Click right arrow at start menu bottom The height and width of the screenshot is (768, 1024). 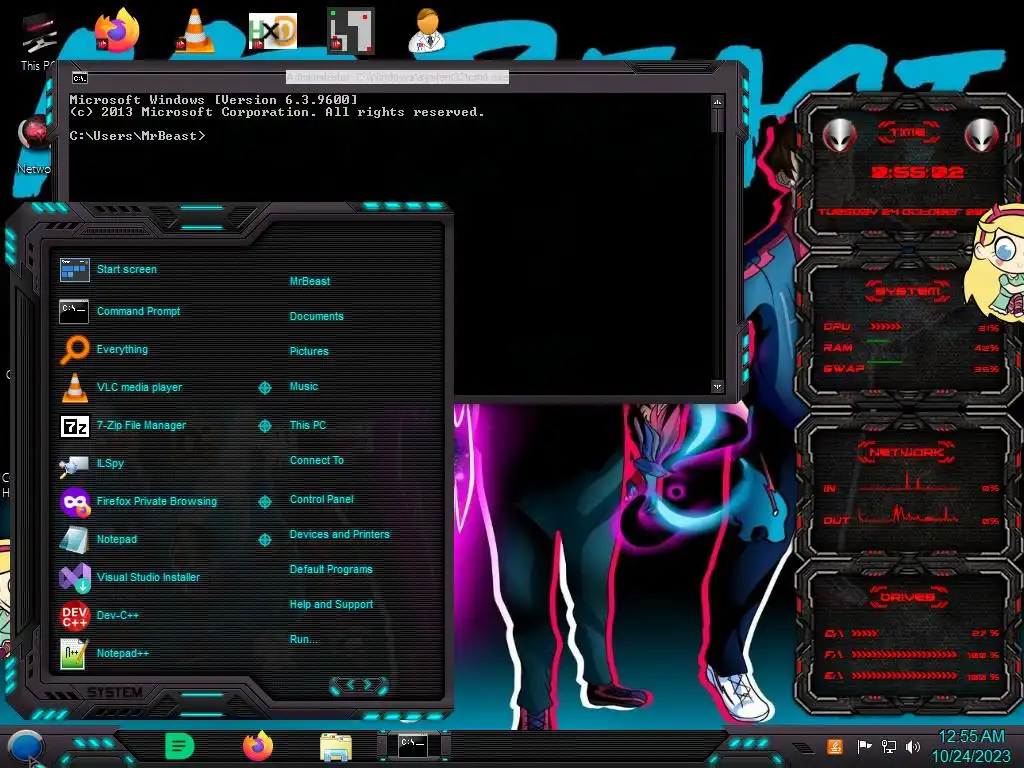[370, 685]
